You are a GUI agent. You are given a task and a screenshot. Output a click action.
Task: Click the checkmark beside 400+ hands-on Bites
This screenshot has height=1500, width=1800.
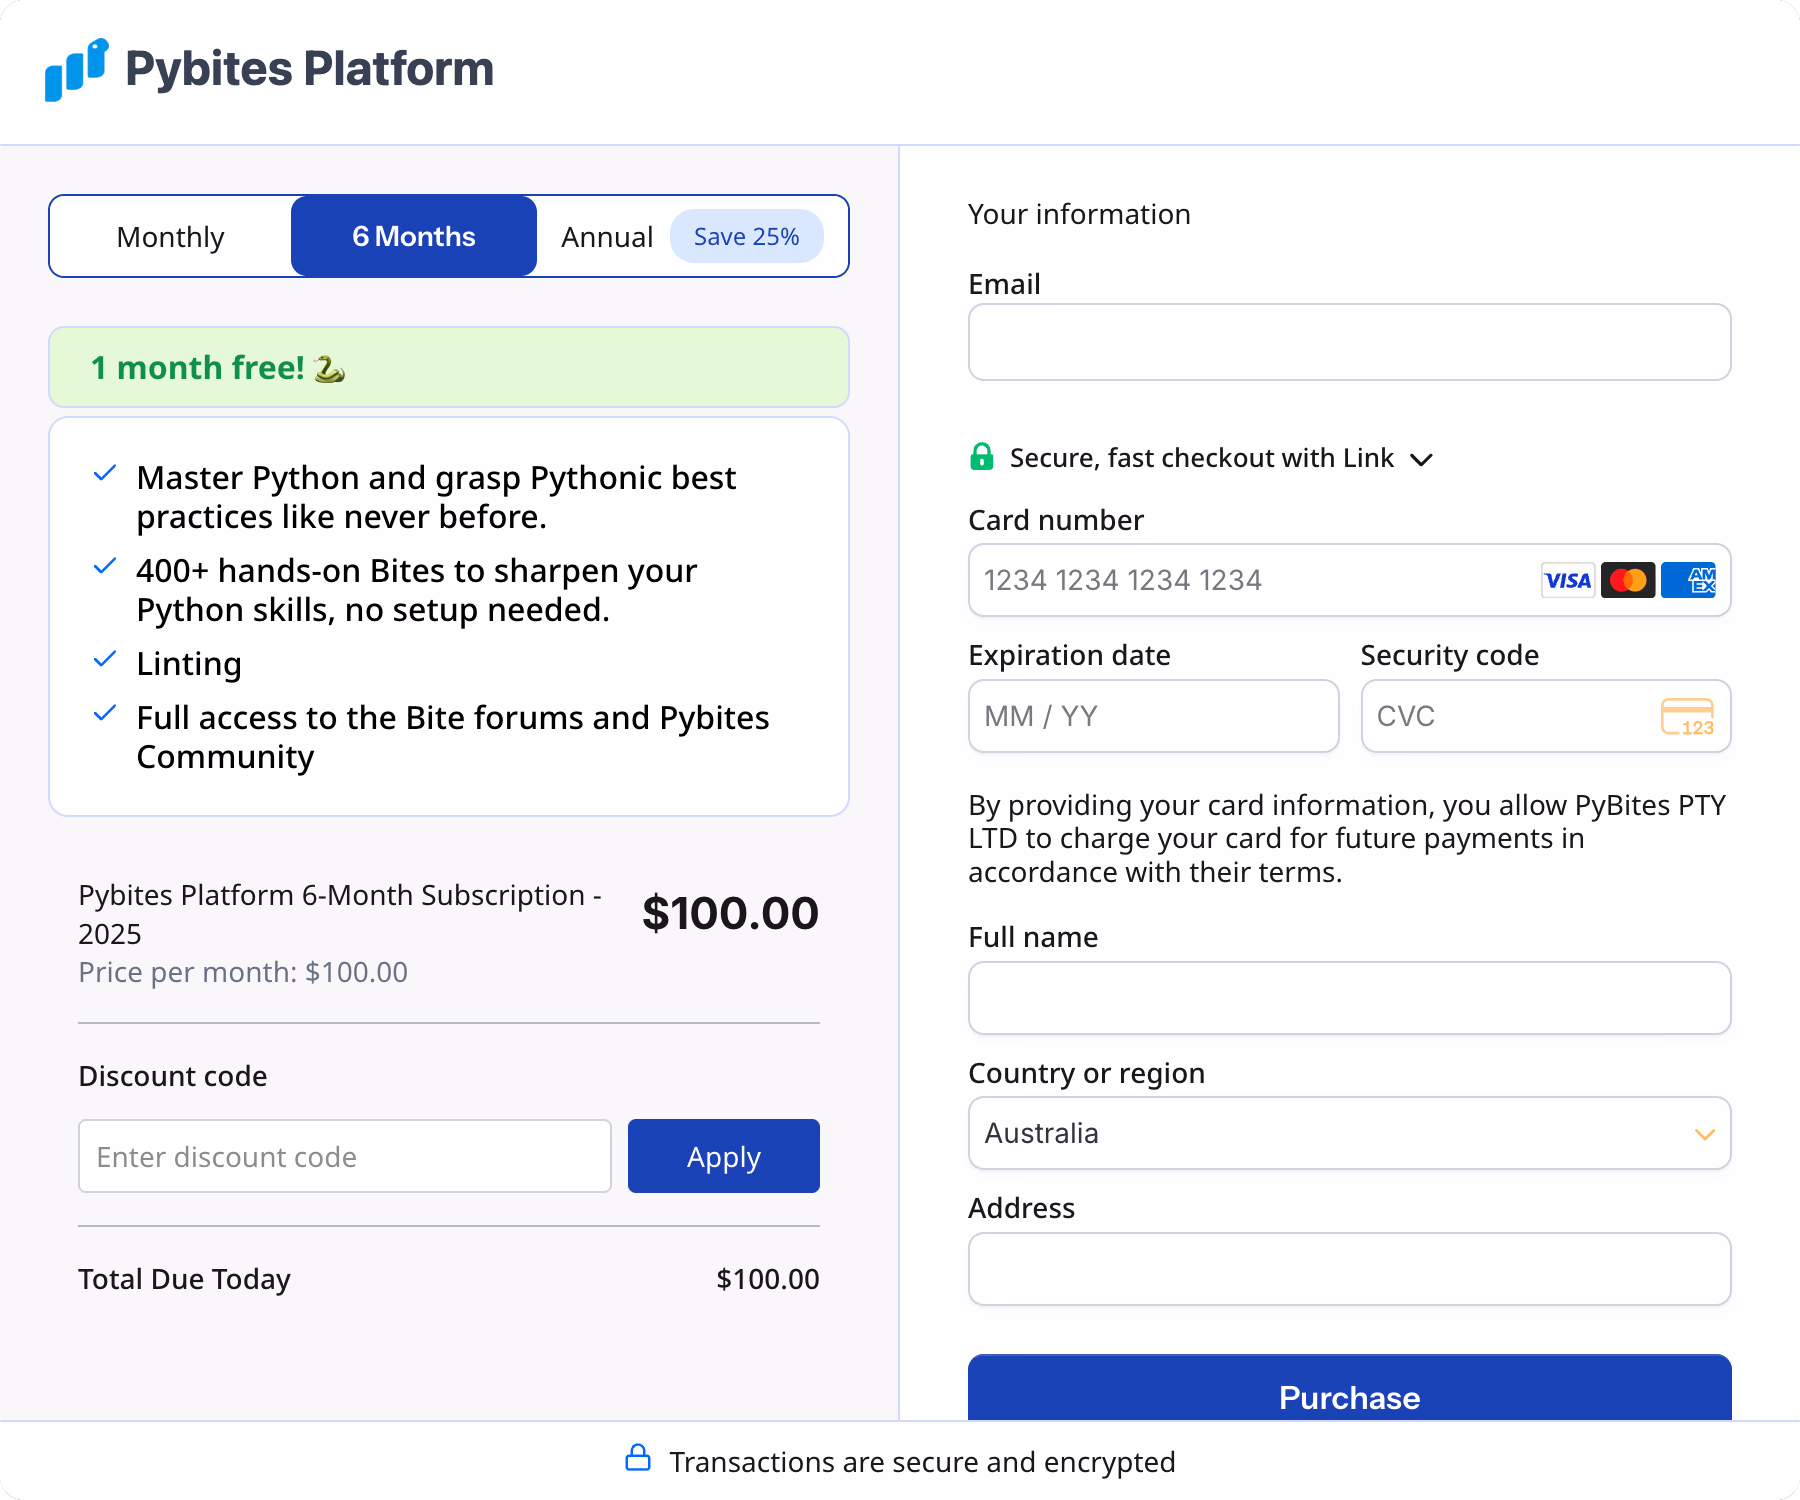105,566
